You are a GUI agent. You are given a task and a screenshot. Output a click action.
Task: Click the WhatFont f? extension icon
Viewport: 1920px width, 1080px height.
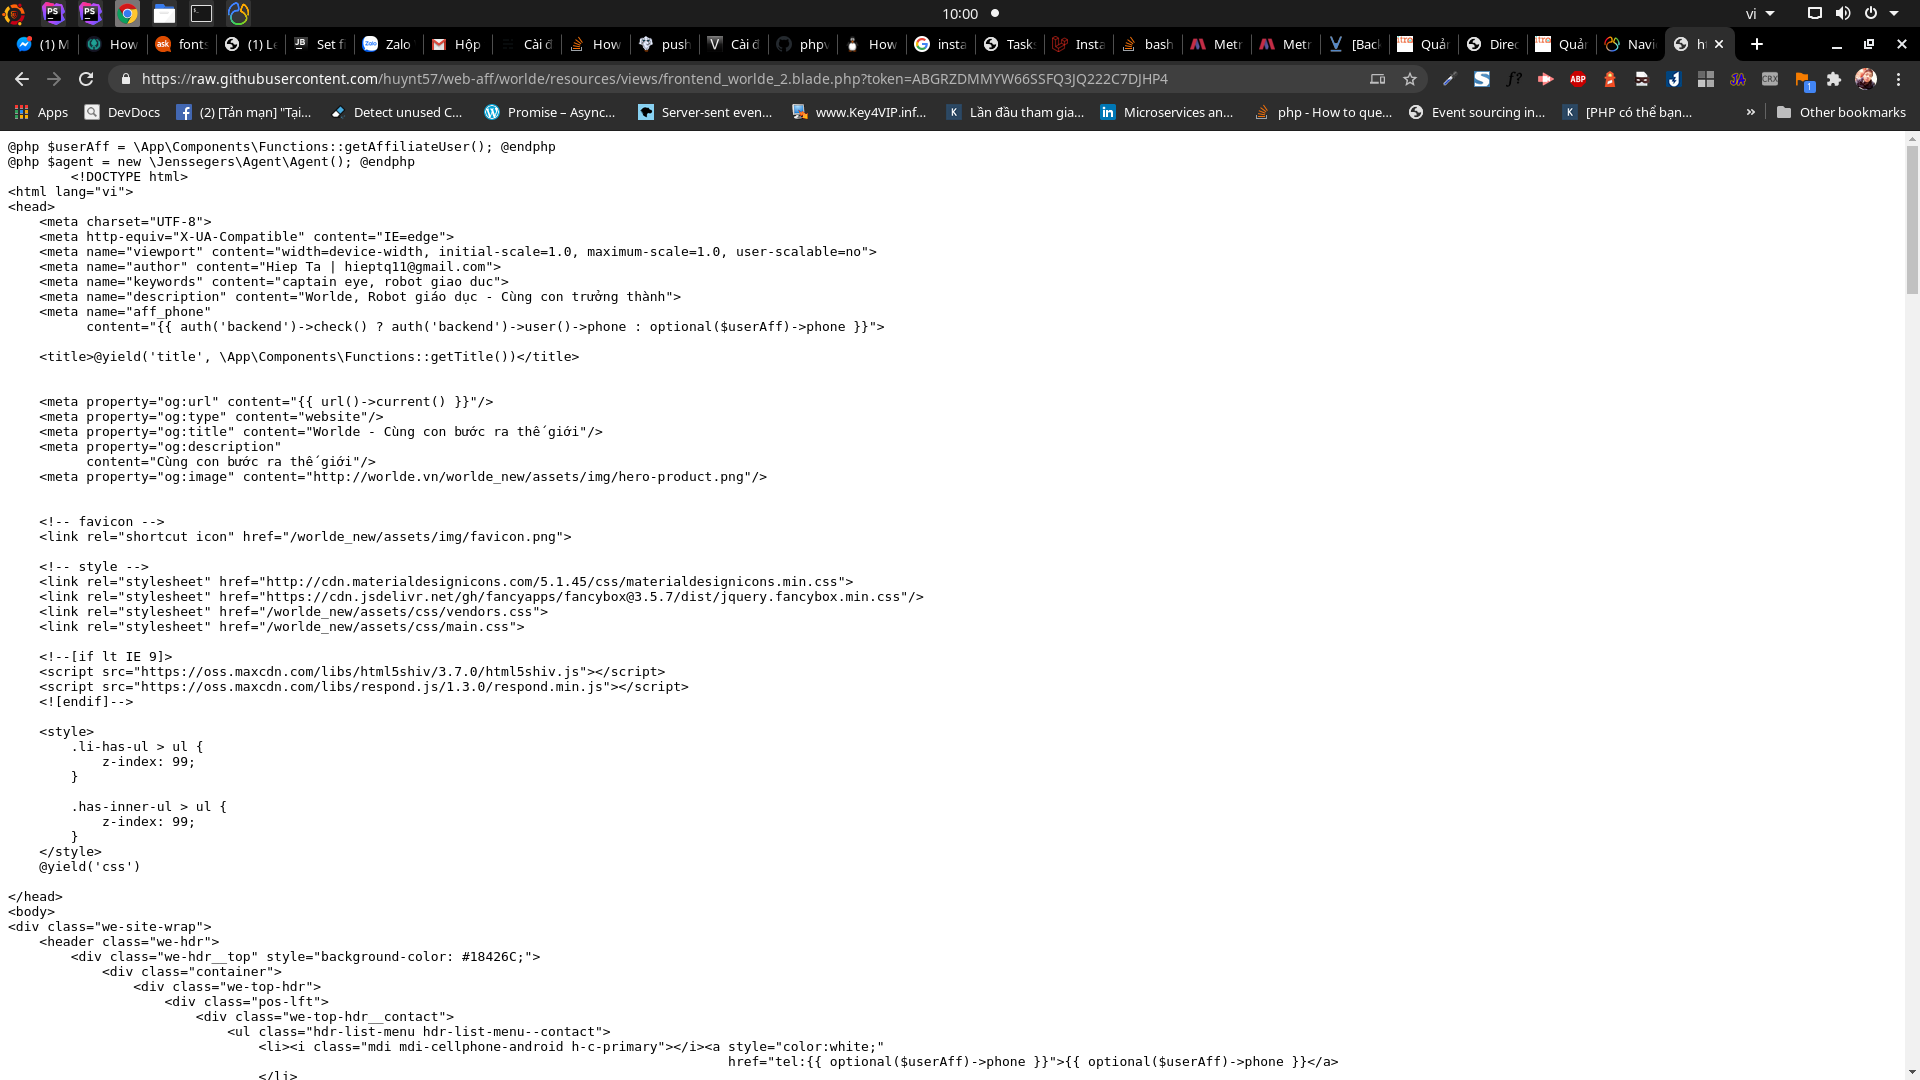pyautogui.click(x=1514, y=79)
